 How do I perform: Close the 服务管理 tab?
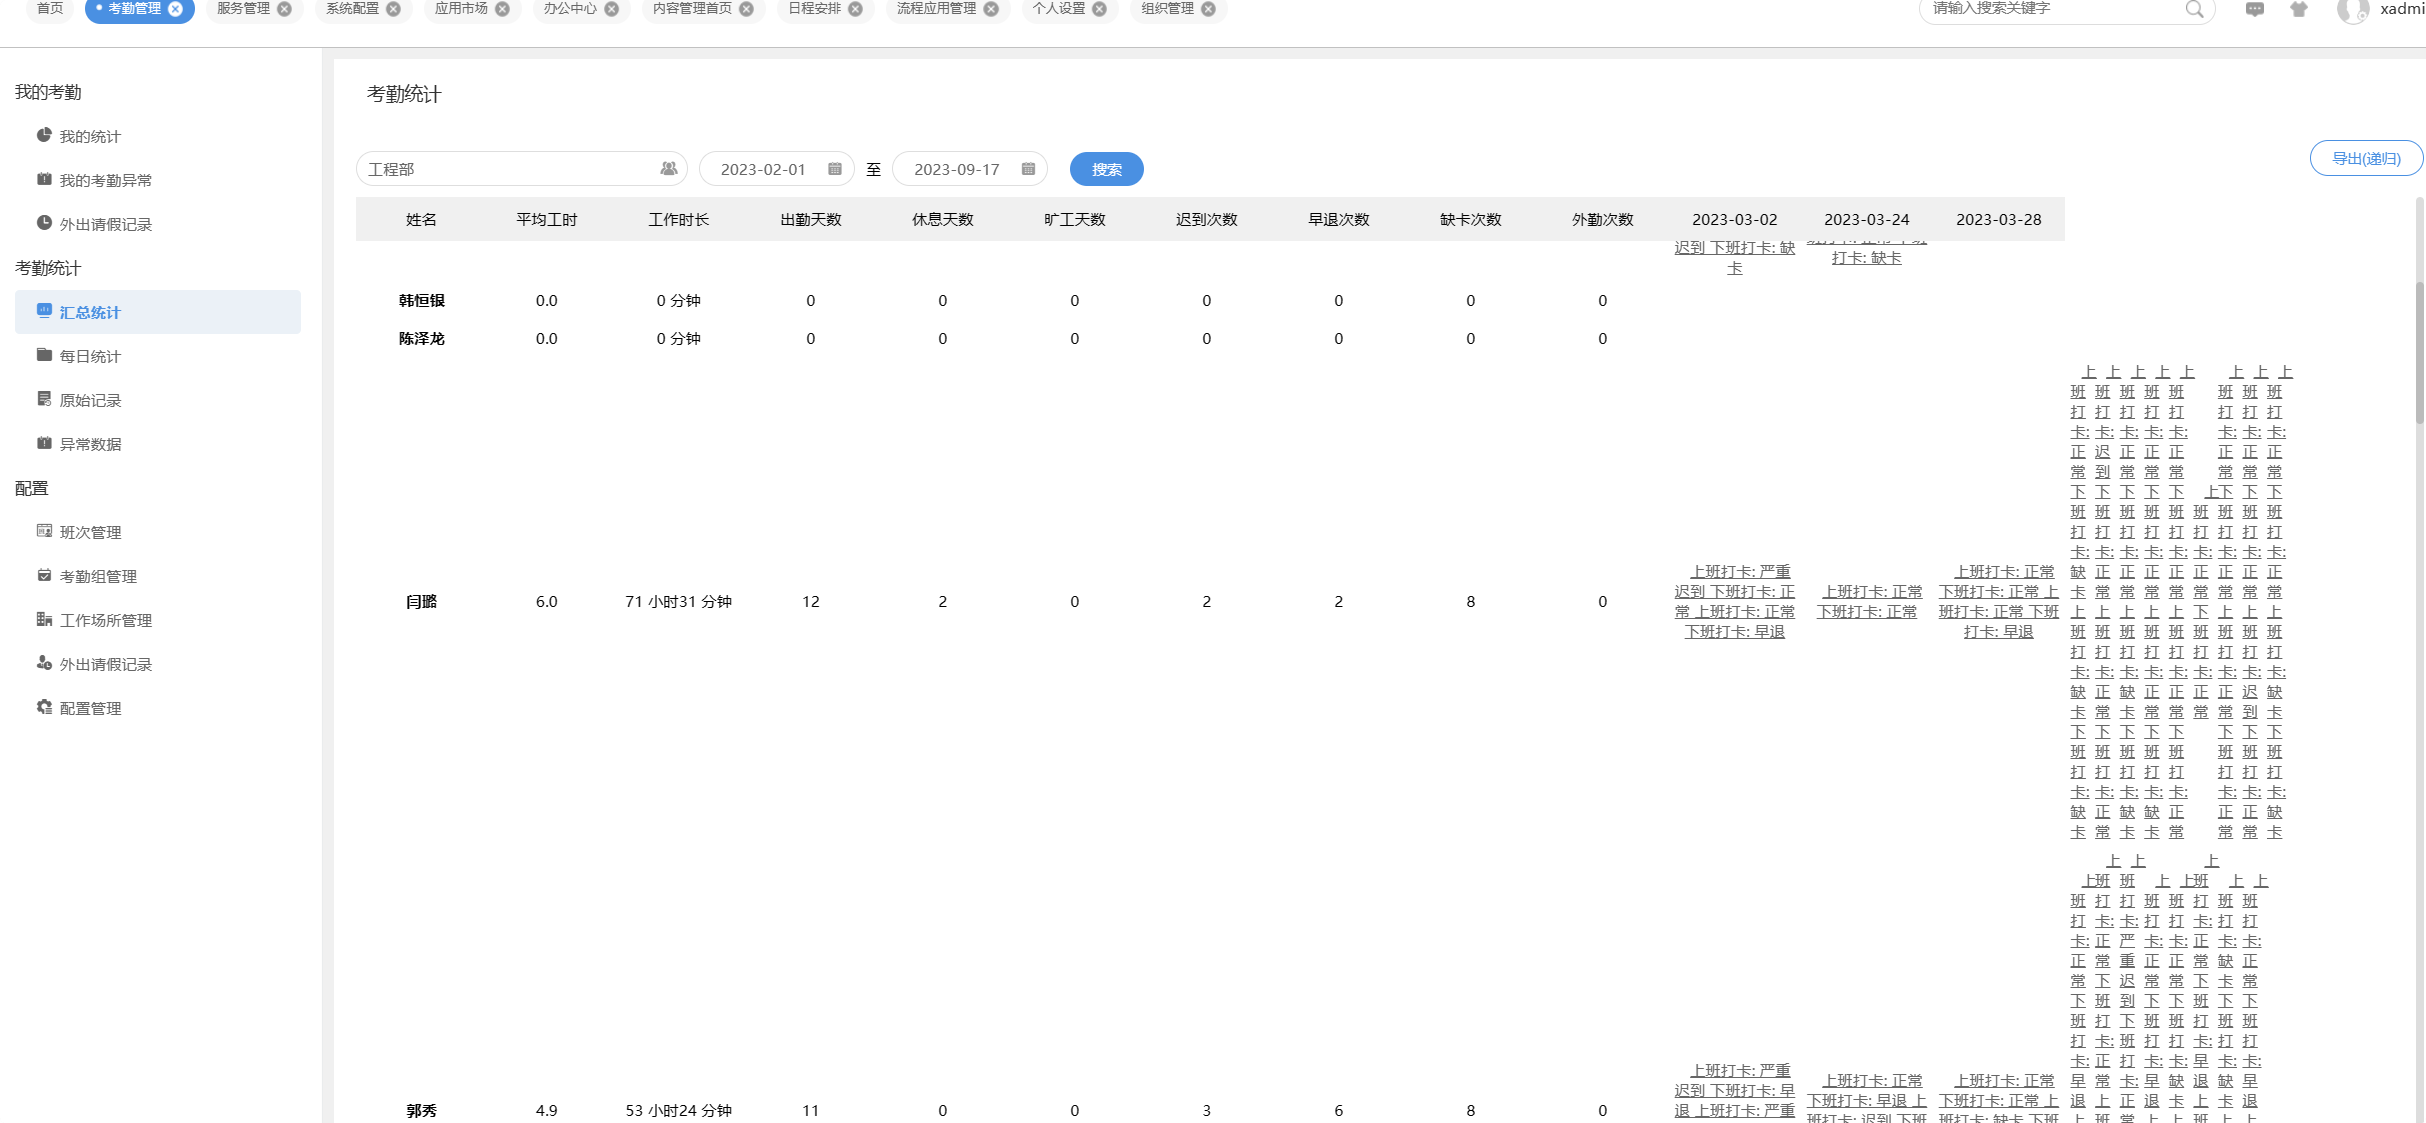tap(285, 9)
